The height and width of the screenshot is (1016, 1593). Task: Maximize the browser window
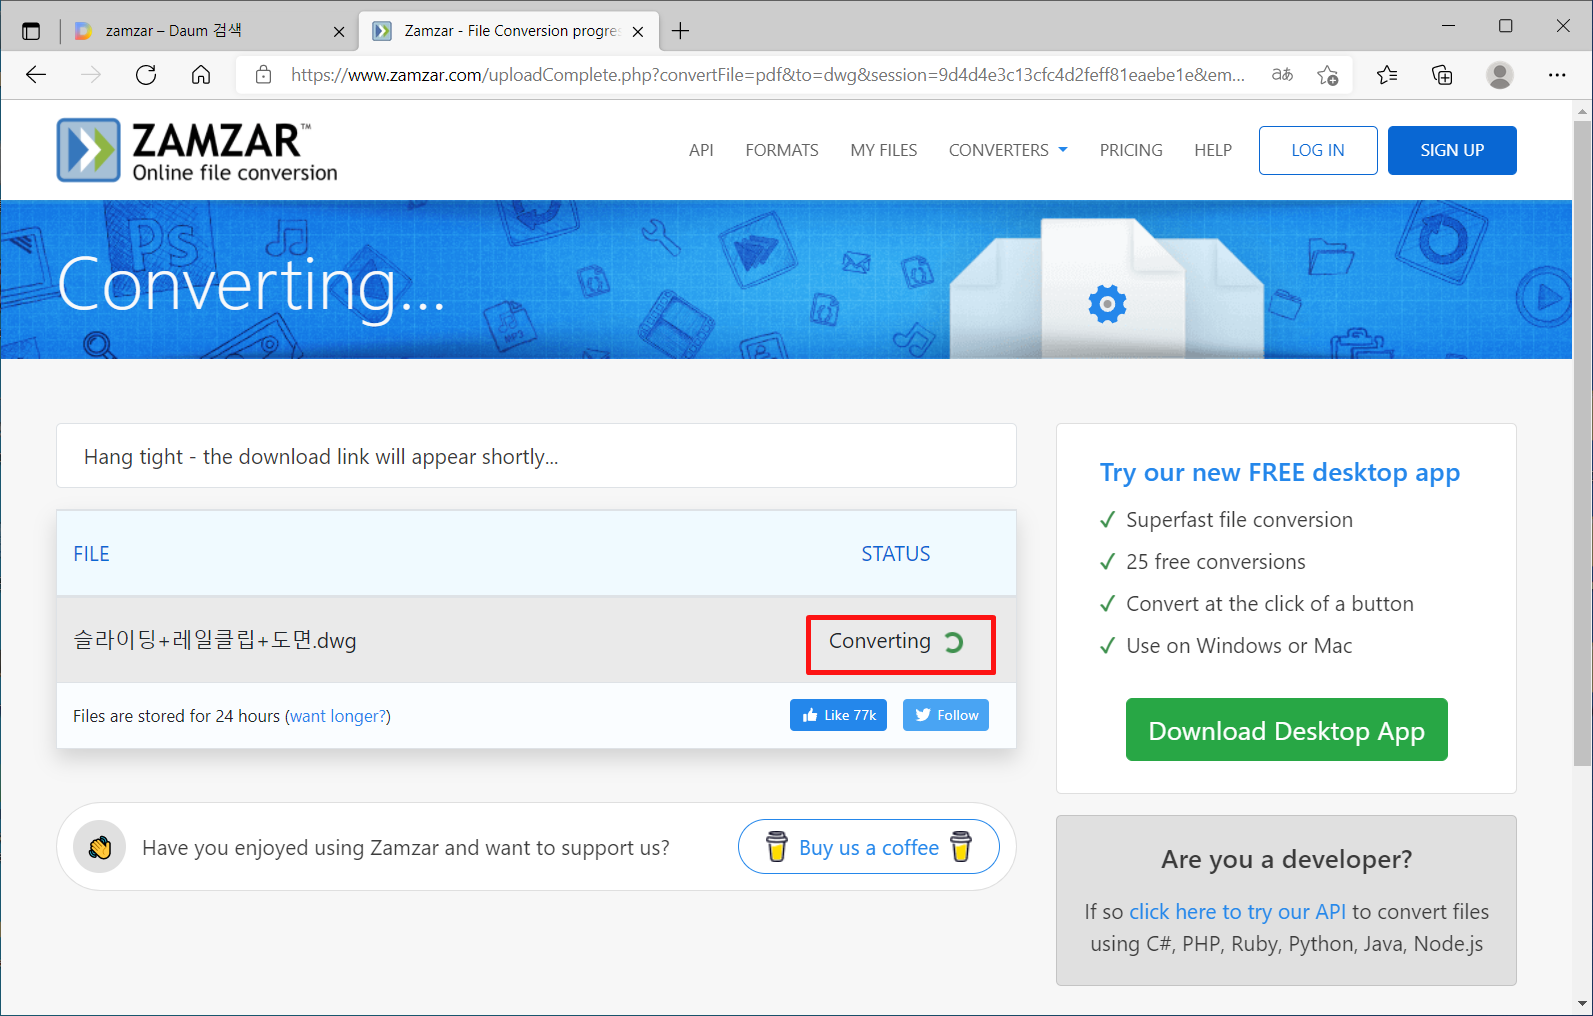point(1505,26)
